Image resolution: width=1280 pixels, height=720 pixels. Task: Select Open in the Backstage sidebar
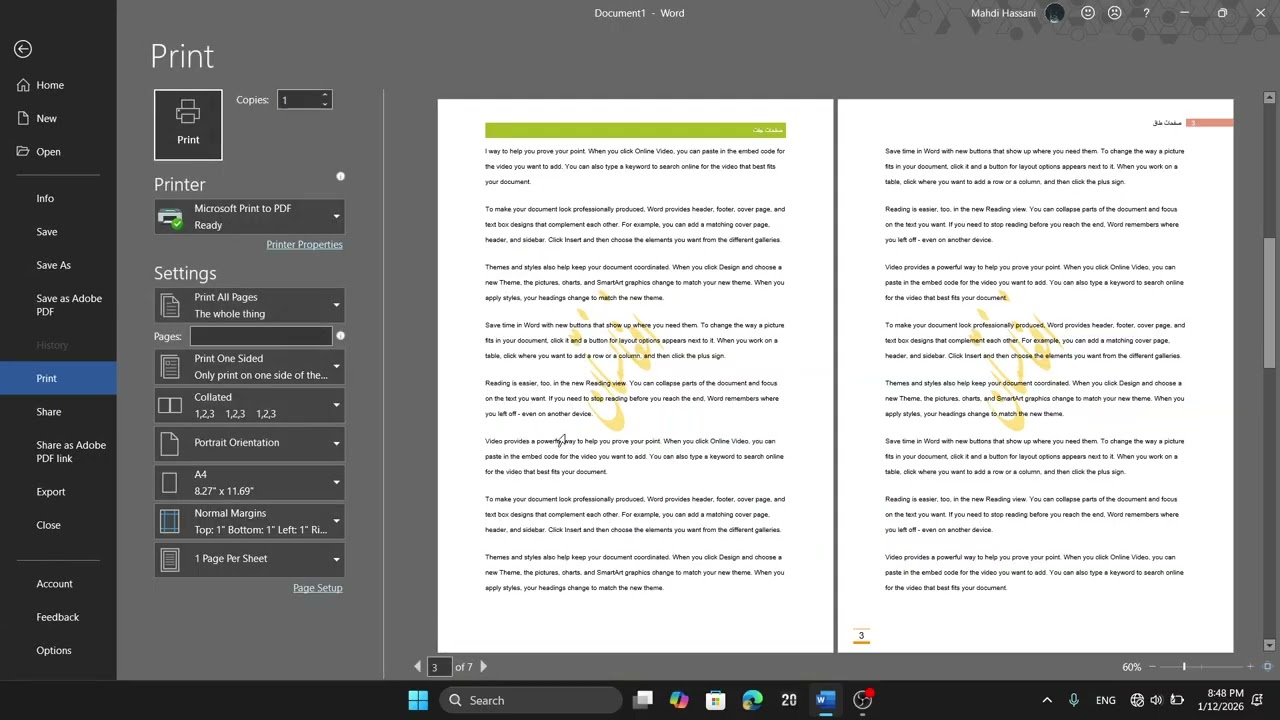coord(58,152)
